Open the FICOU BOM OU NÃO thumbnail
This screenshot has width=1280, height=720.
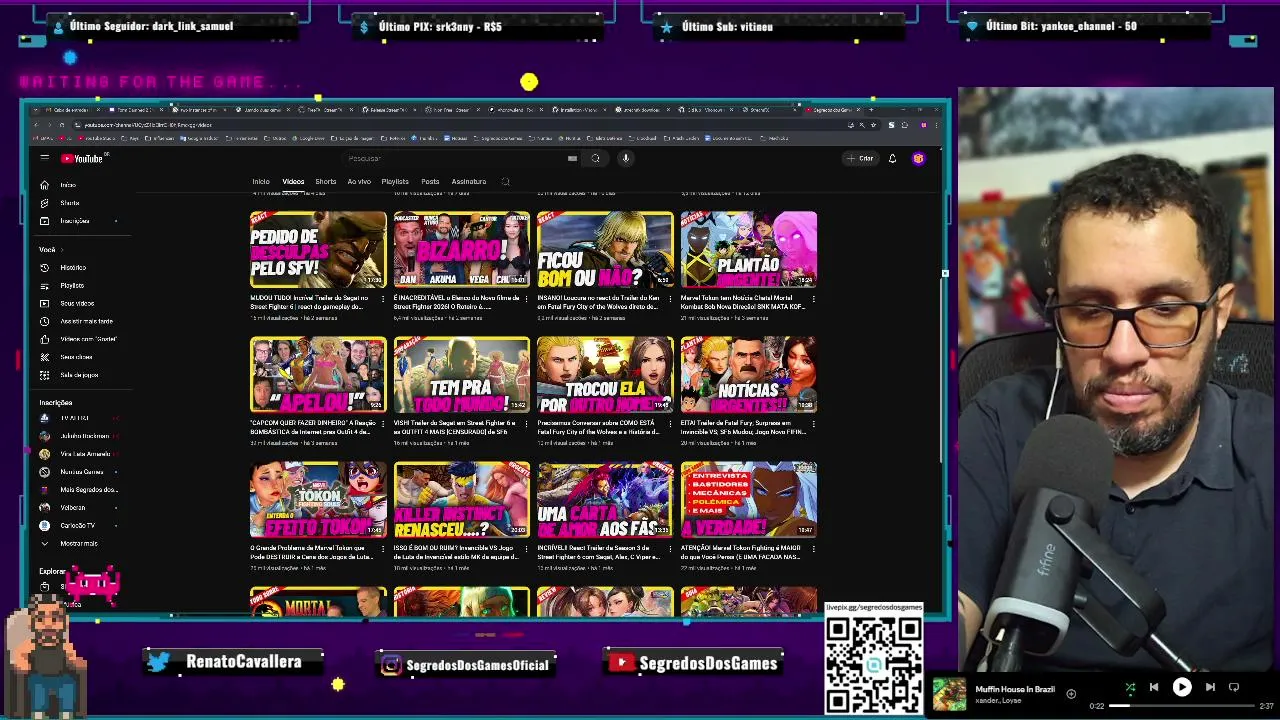[605, 249]
